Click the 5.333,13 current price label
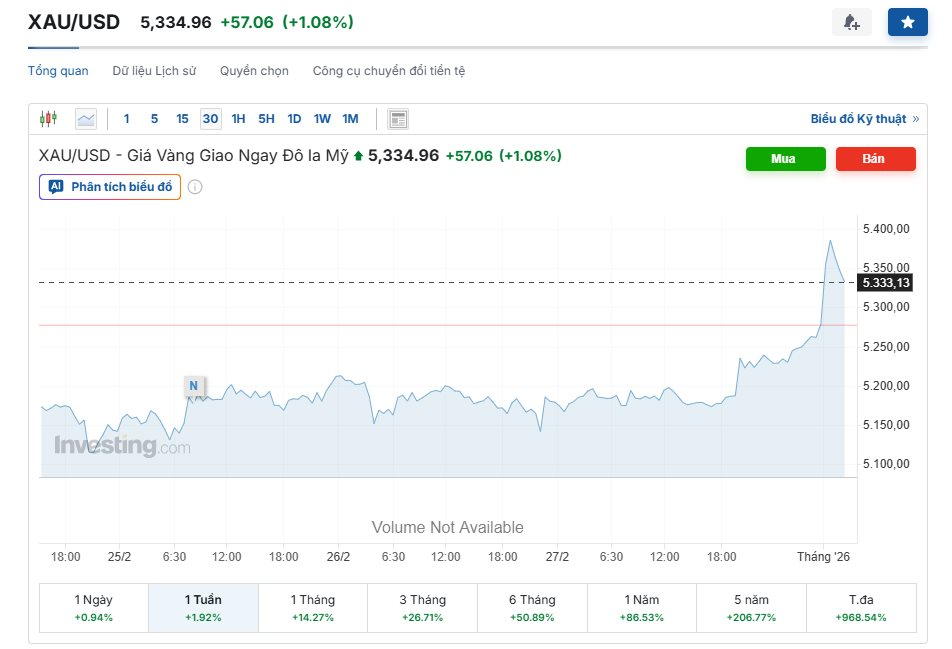Screen dimensions: 952x649 point(885,283)
